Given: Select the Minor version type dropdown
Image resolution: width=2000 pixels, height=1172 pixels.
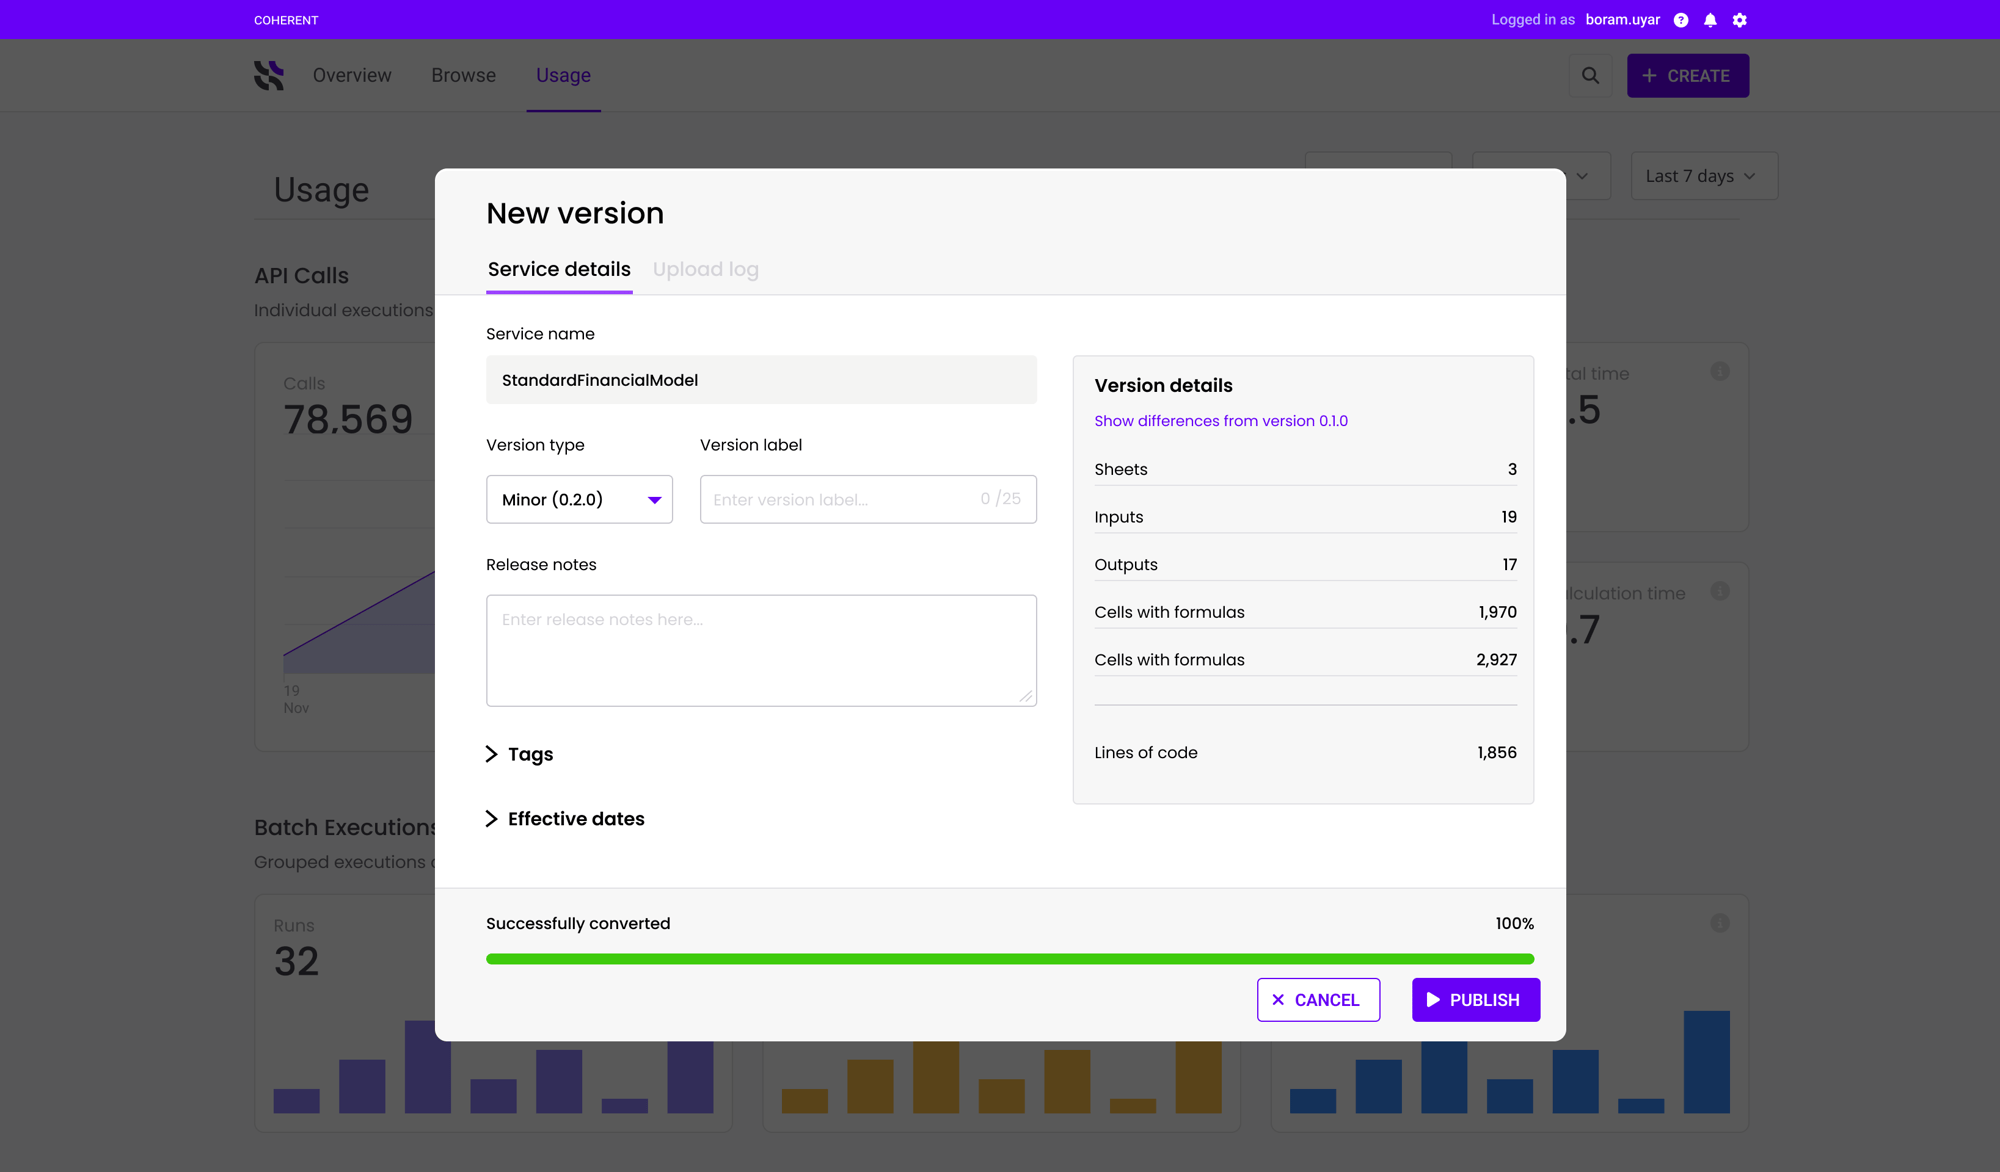Looking at the screenshot, I should pyautogui.click(x=579, y=498).
